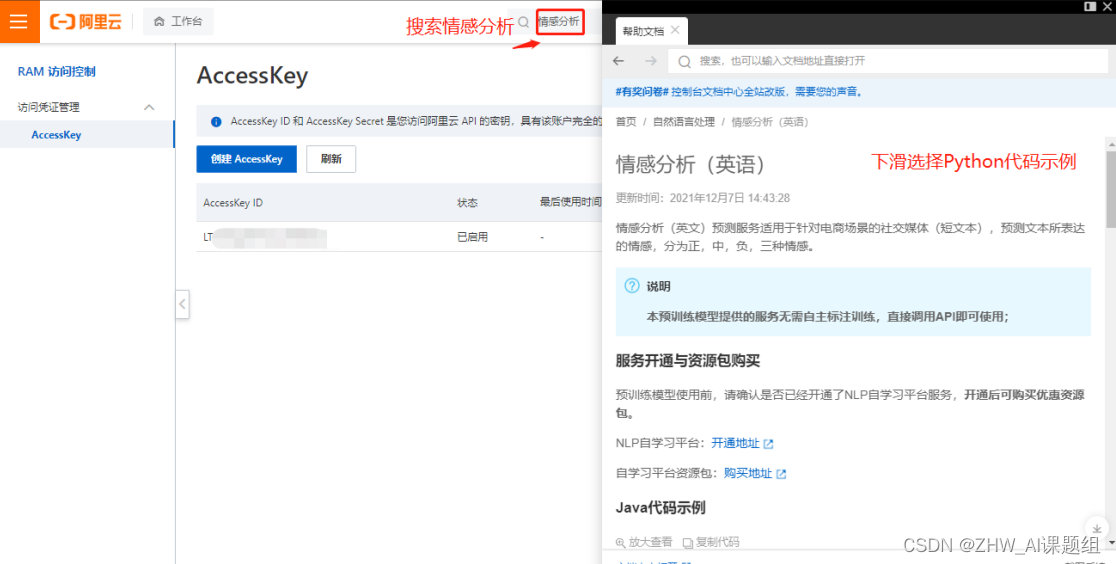Click the 创建 AccessKey button
This screenshot has width=1116, height=564.
(x=246, y=159)
